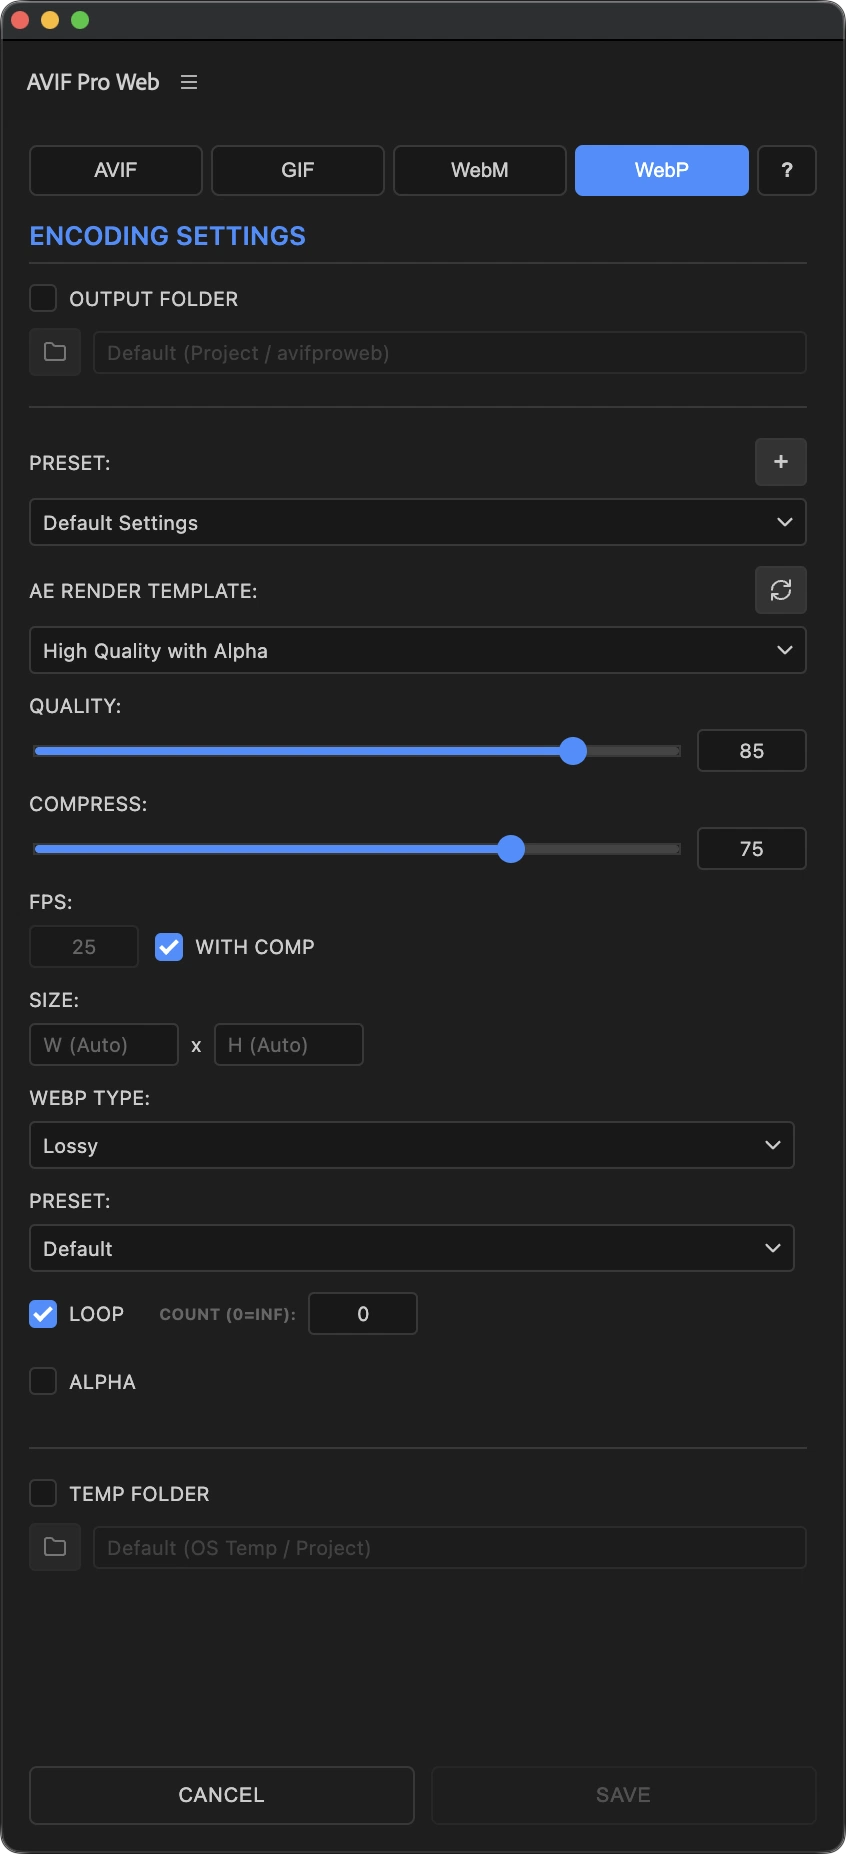Viewport: 846px width, 1854px height.
Task: Click the Quality slider handle
Action: 573,751
